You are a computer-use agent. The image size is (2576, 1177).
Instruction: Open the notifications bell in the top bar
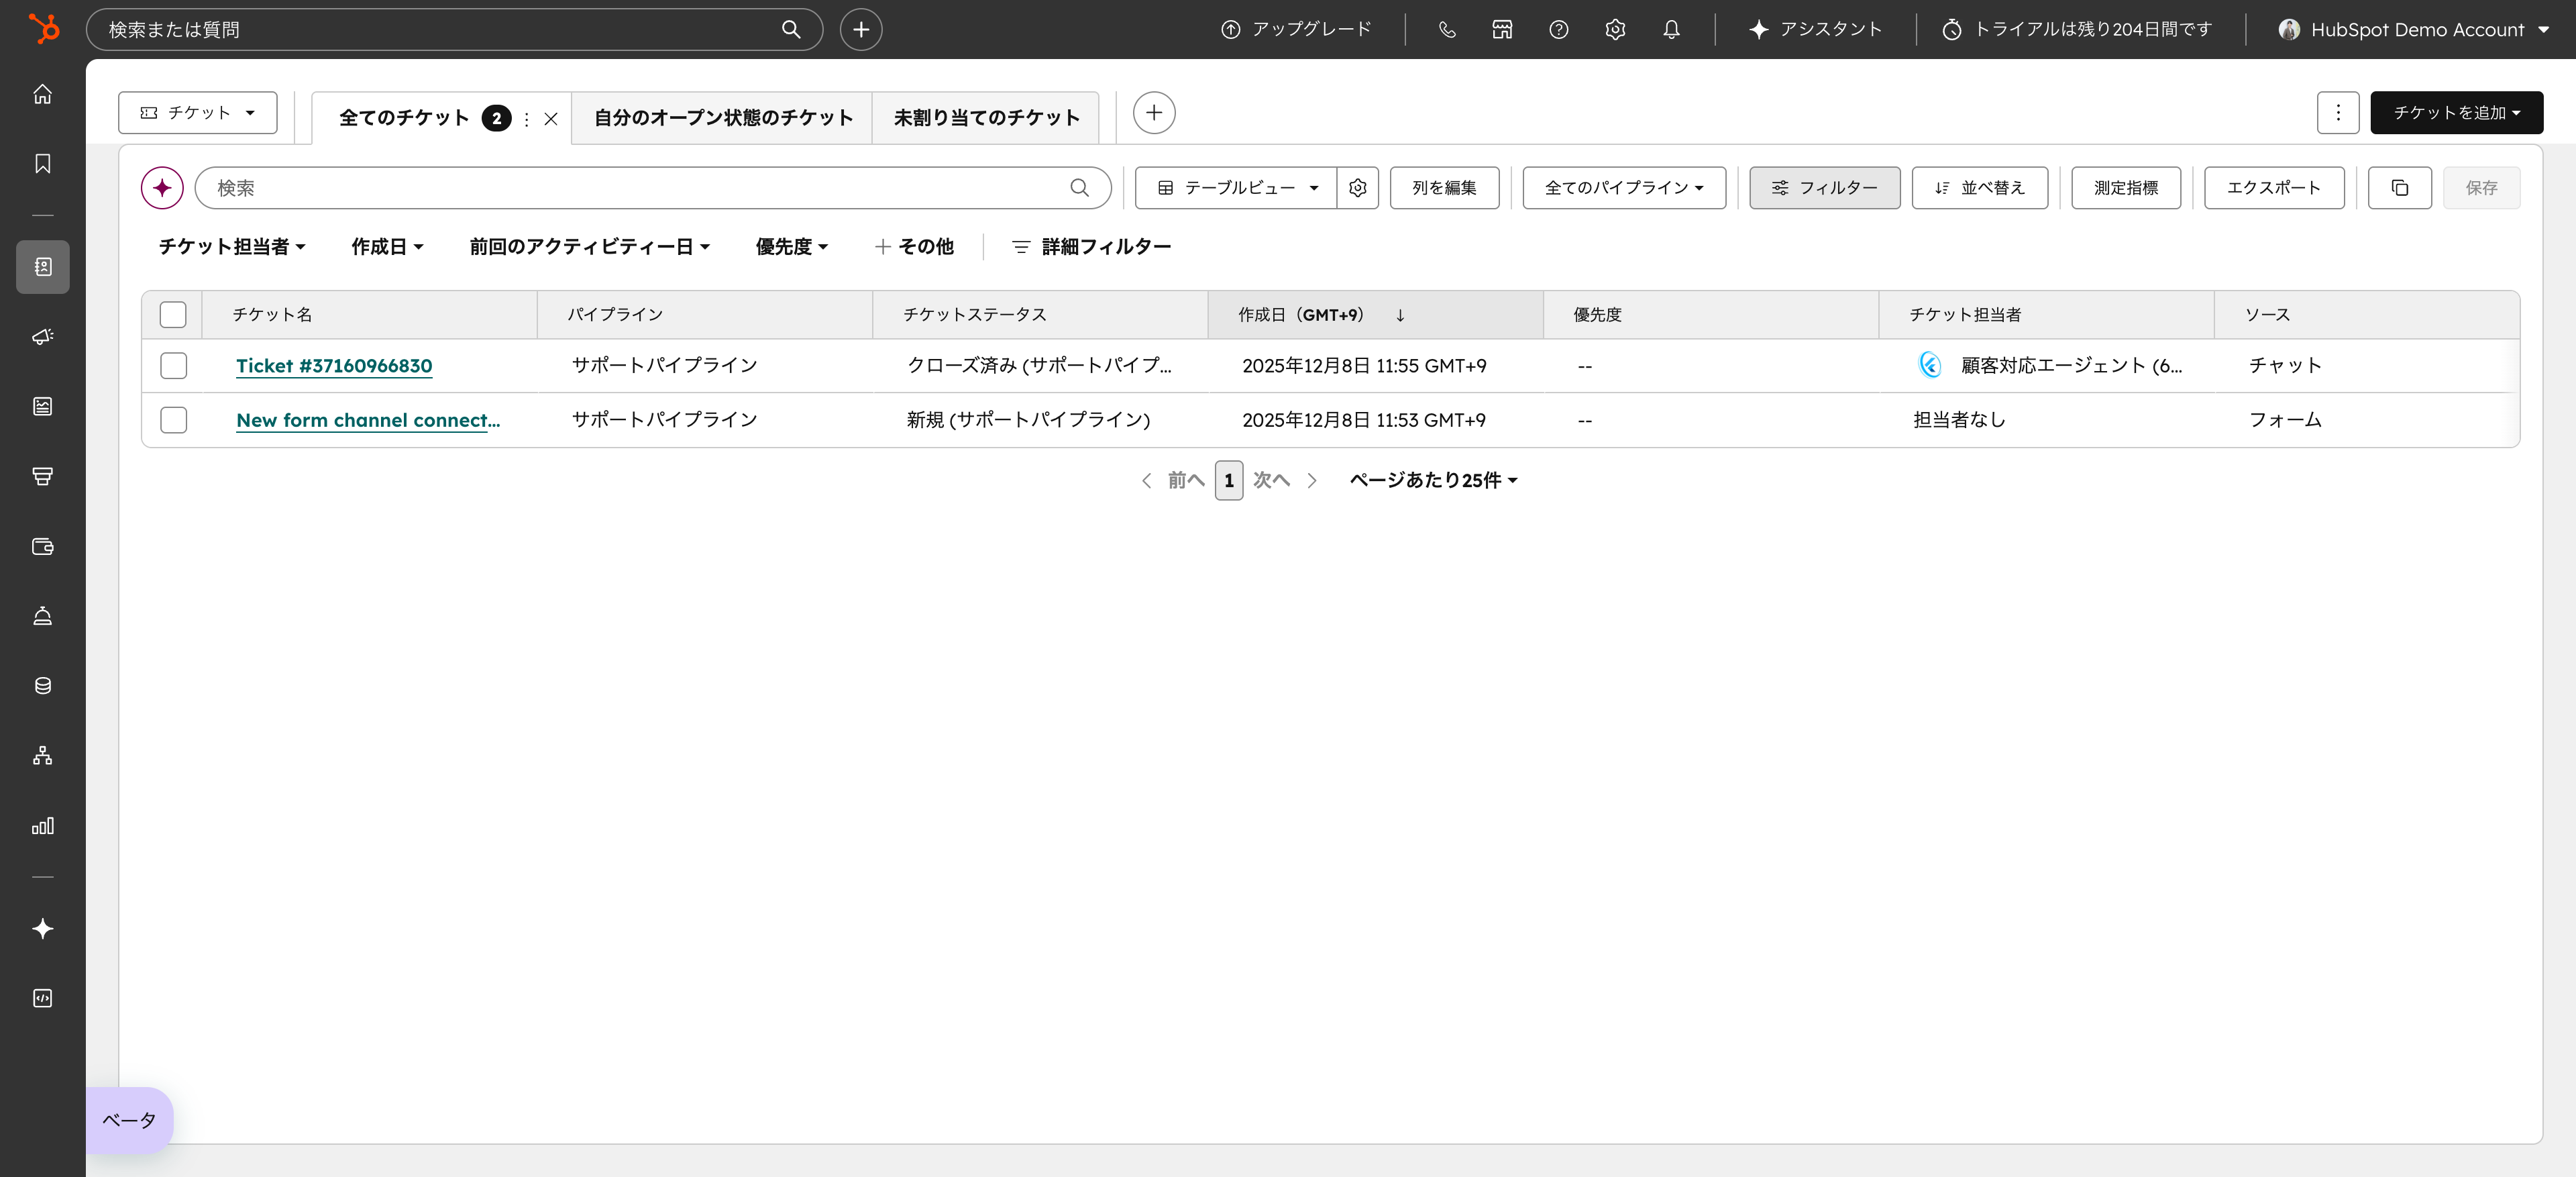click(1670, 29)
